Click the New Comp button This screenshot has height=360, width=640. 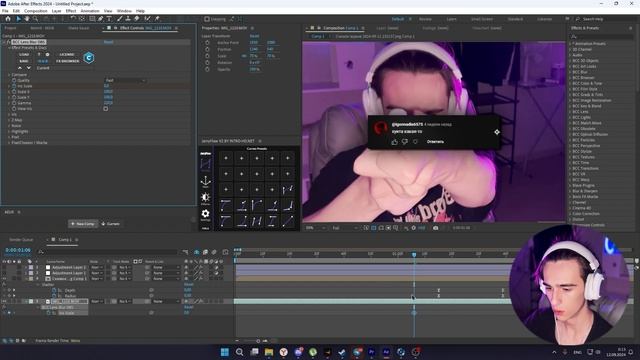click(x=83, y=224)
